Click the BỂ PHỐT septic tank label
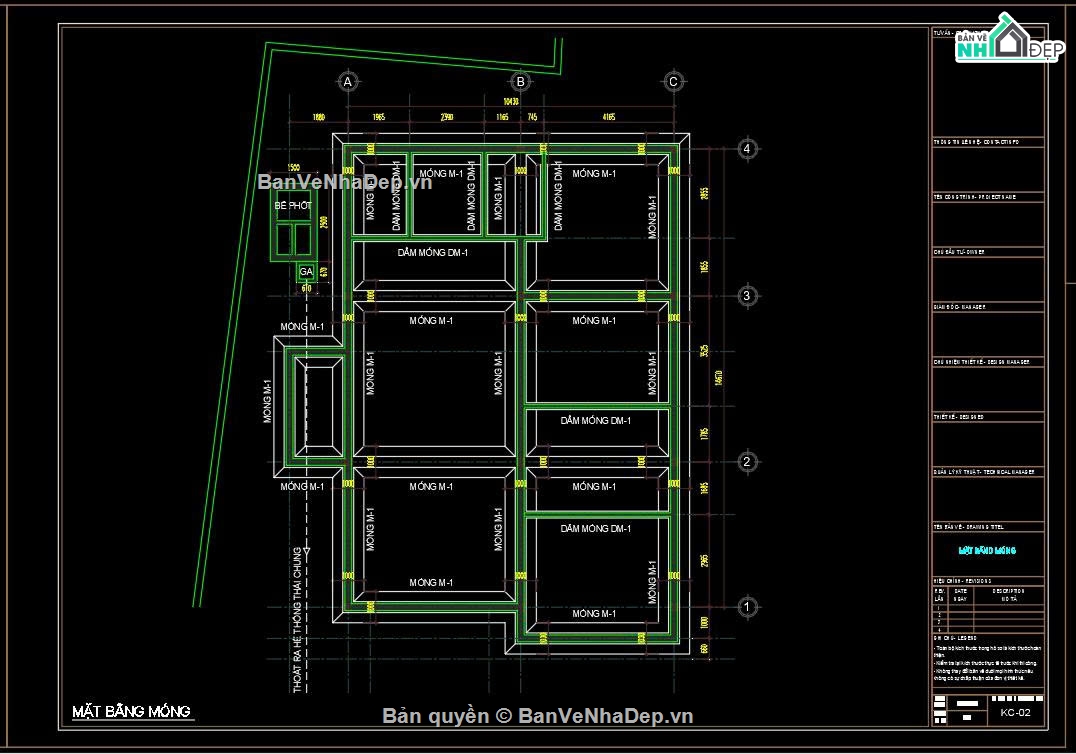 (x=294, y=205)
